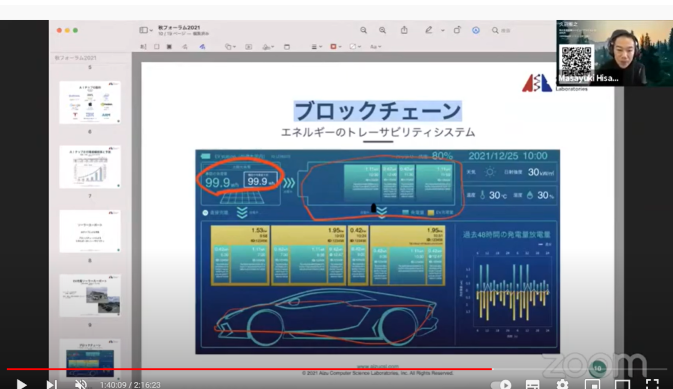Select the page 9 thumbnail with car photos
The width and height of the screenshot is (673, 389).
[90, 295]
